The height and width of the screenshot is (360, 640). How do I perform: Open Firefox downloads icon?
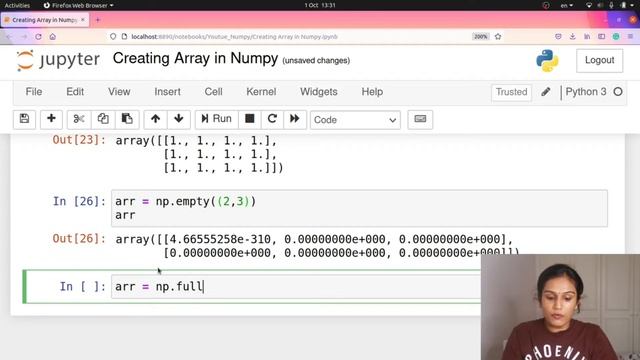point(572,37)
